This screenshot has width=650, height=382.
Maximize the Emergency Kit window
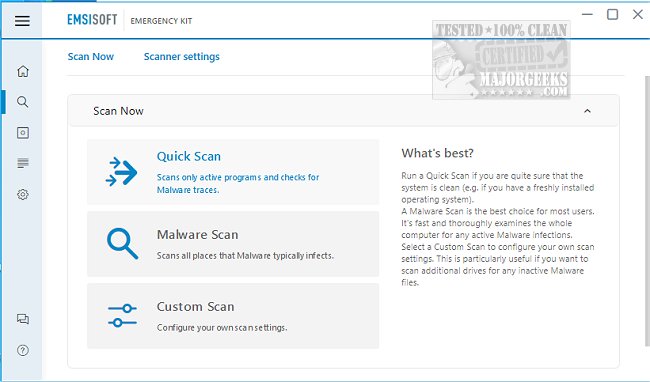coord(612,15)
